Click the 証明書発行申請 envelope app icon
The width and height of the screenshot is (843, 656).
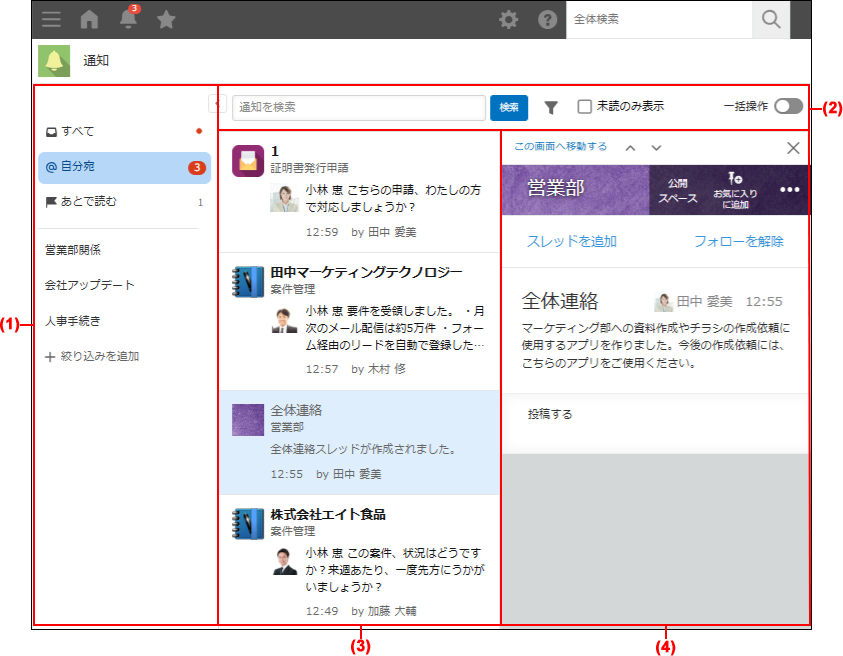coord(248,161)
